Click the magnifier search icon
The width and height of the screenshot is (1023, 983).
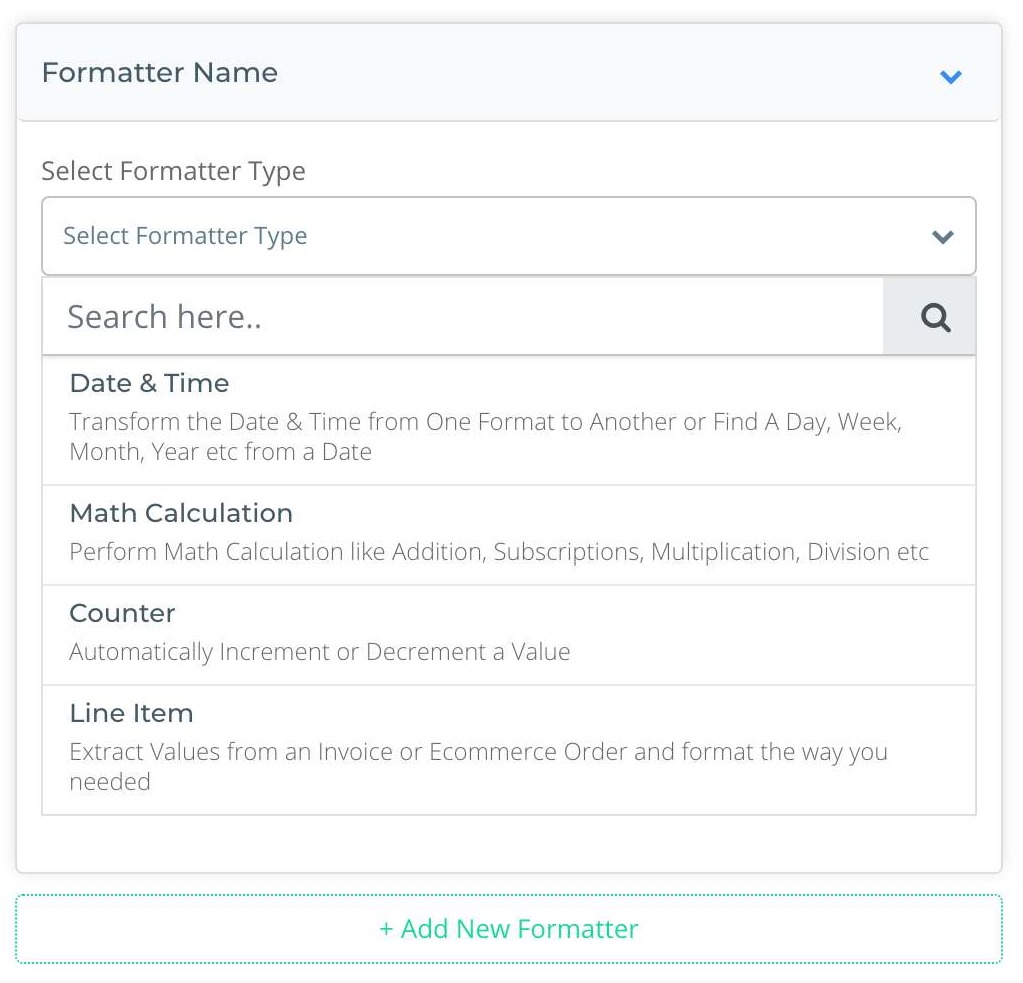click(x=935, y=318)
